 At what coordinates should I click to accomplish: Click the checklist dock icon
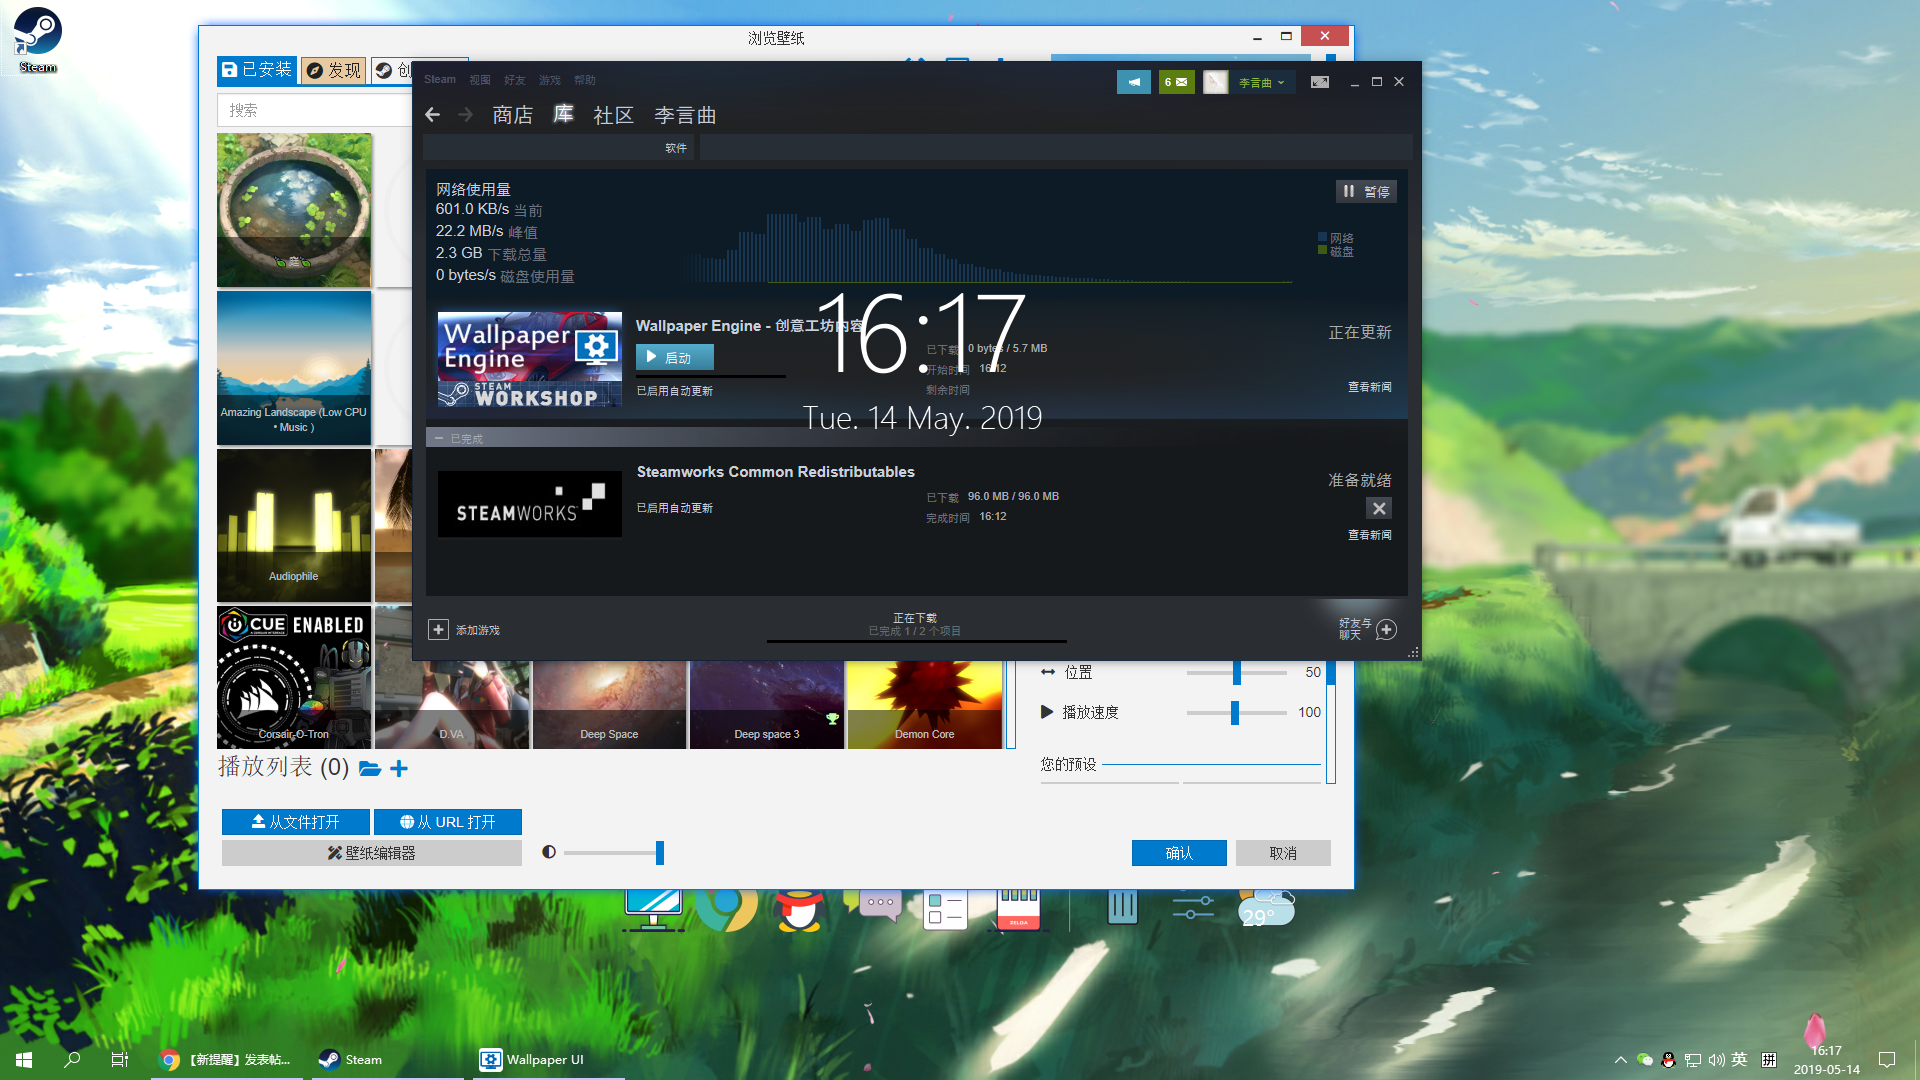click(945, 908)
